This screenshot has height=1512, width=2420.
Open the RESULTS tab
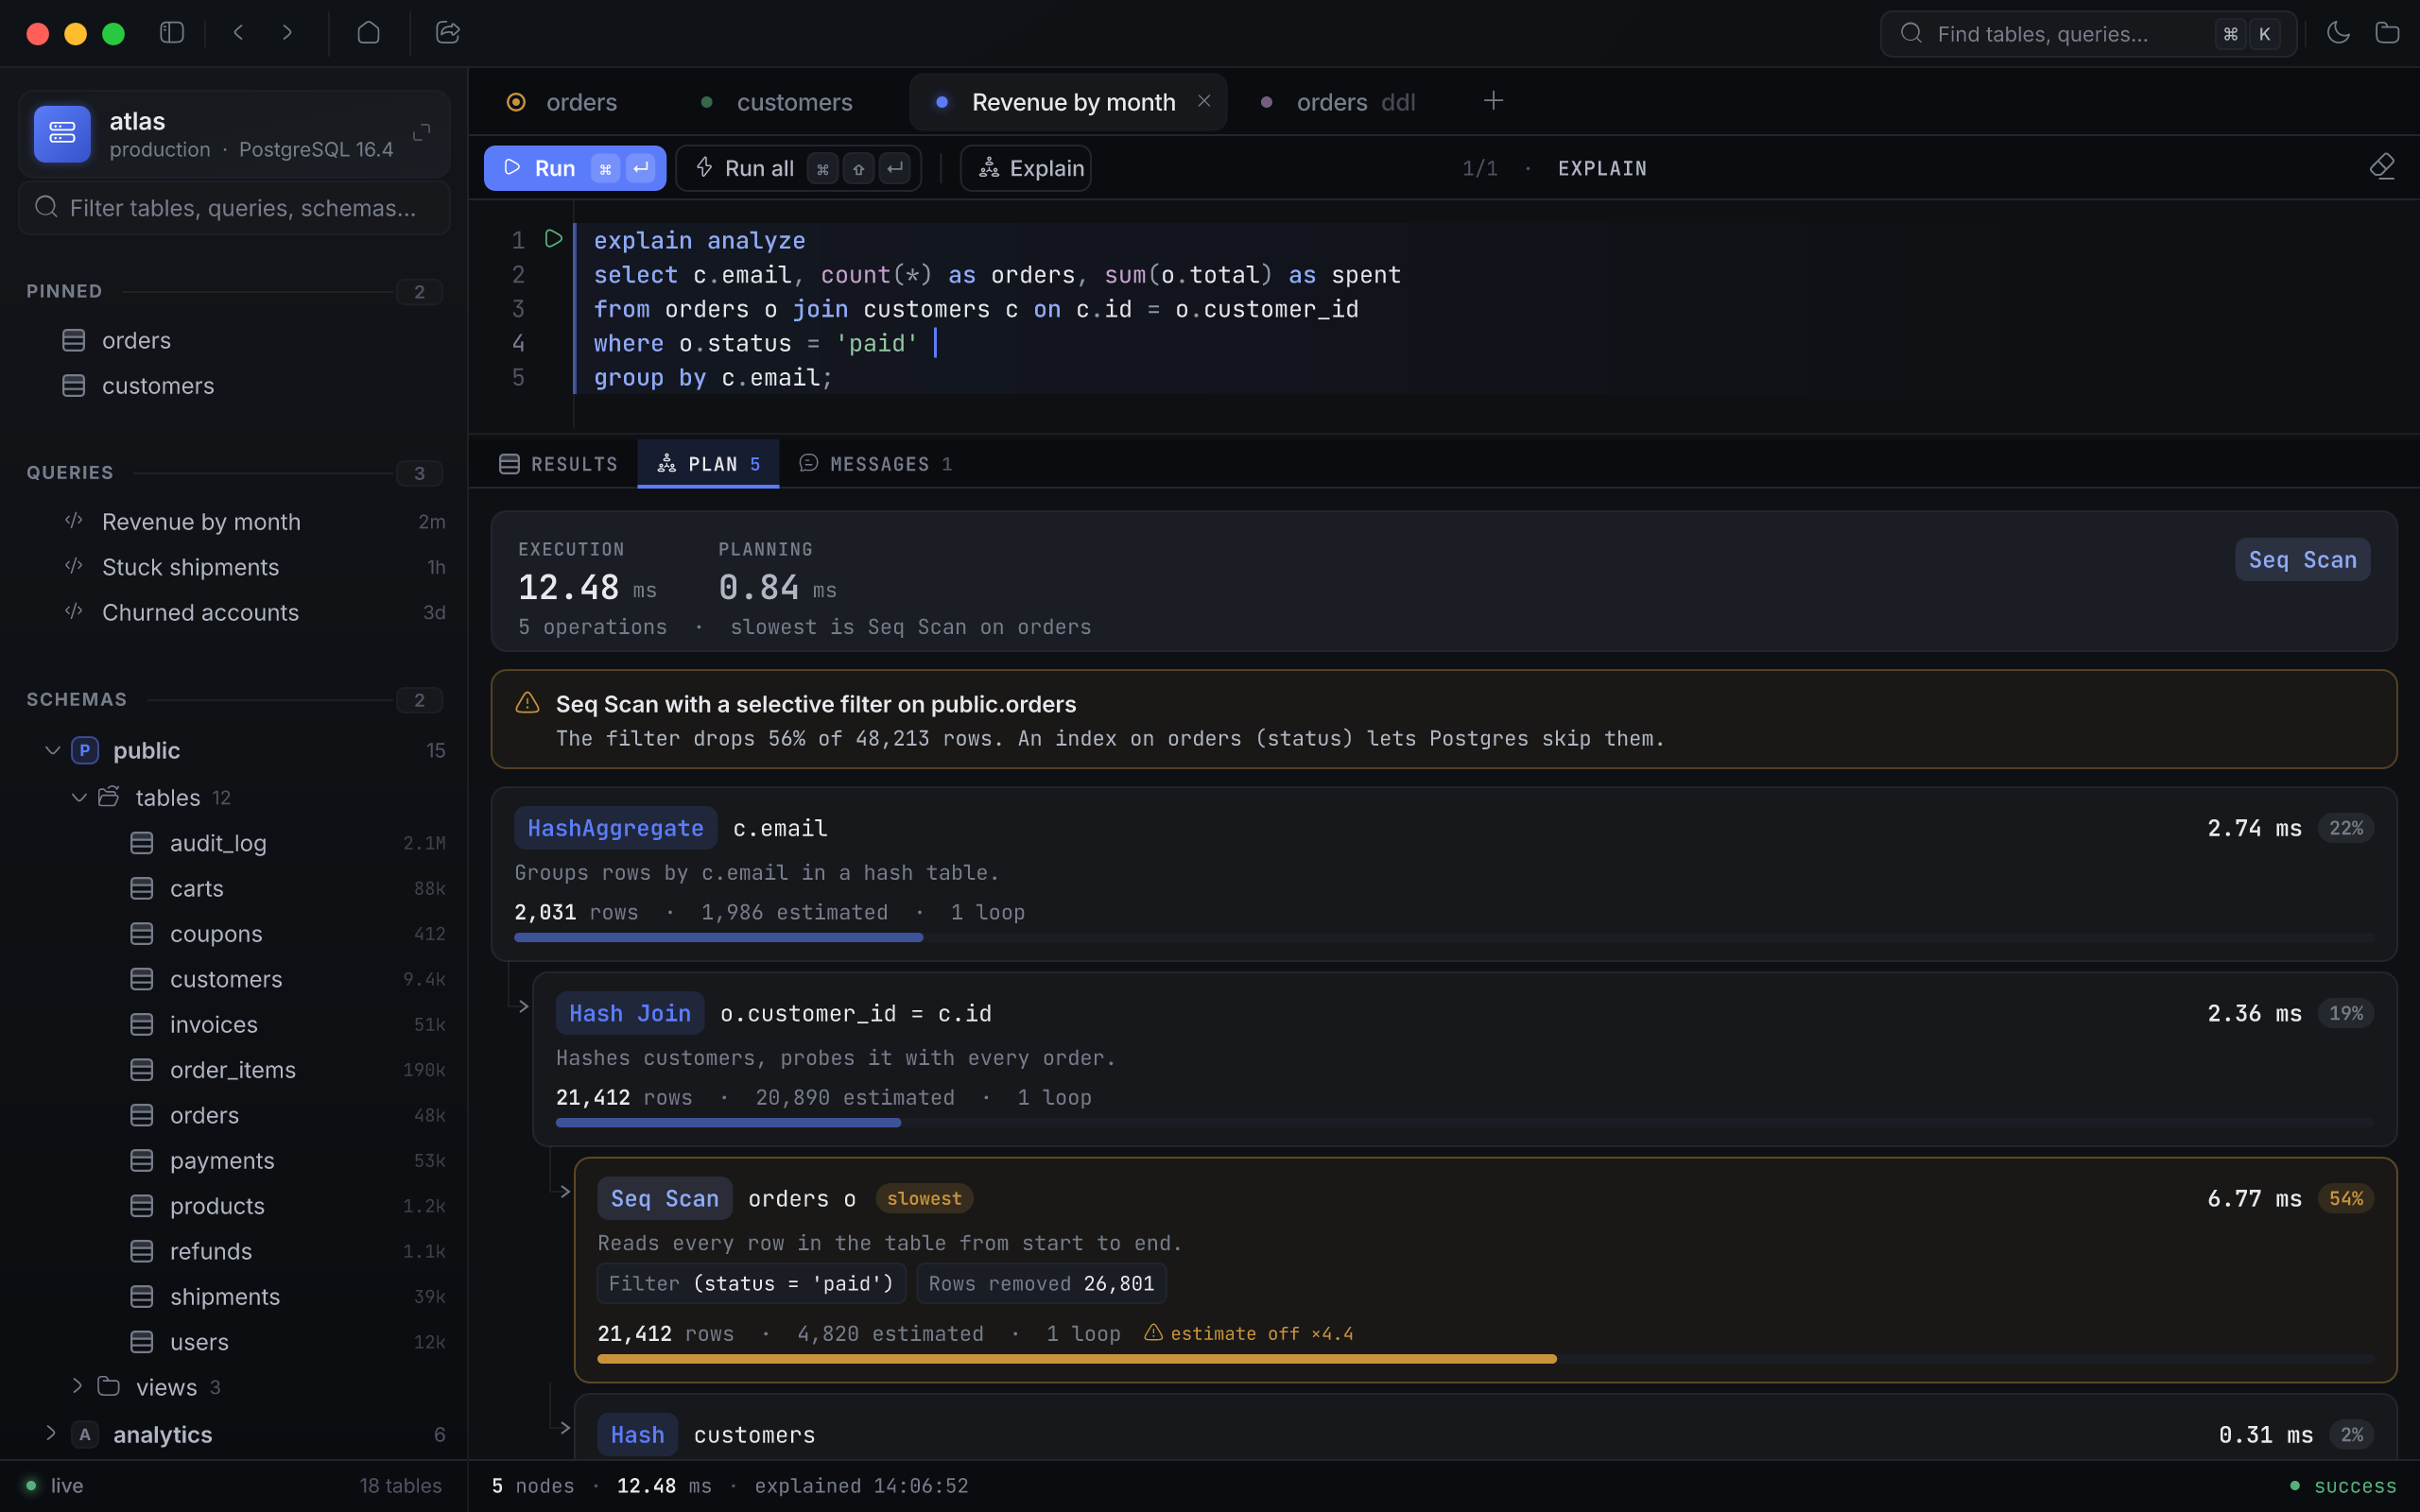coord(559,464)
